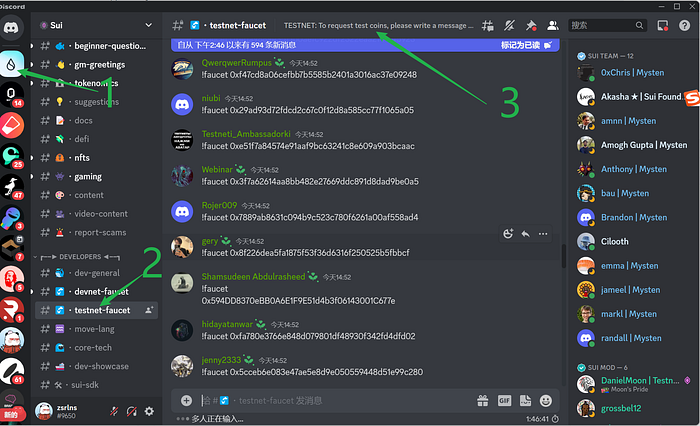Viewport: 700px width, 426px height.
Task: Open Threads icon in channel header
Action: click(487, 25)
